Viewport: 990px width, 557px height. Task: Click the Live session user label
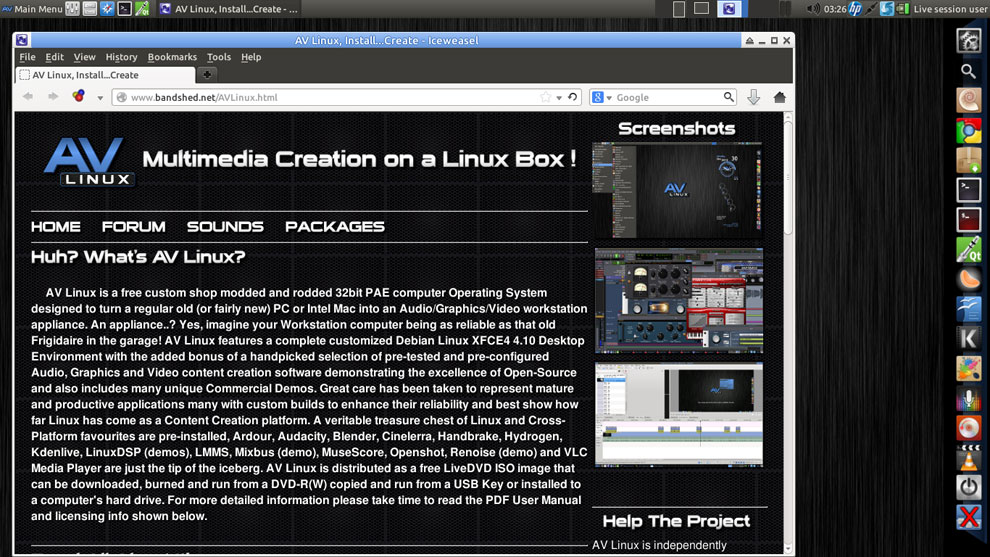click(950, 9)
